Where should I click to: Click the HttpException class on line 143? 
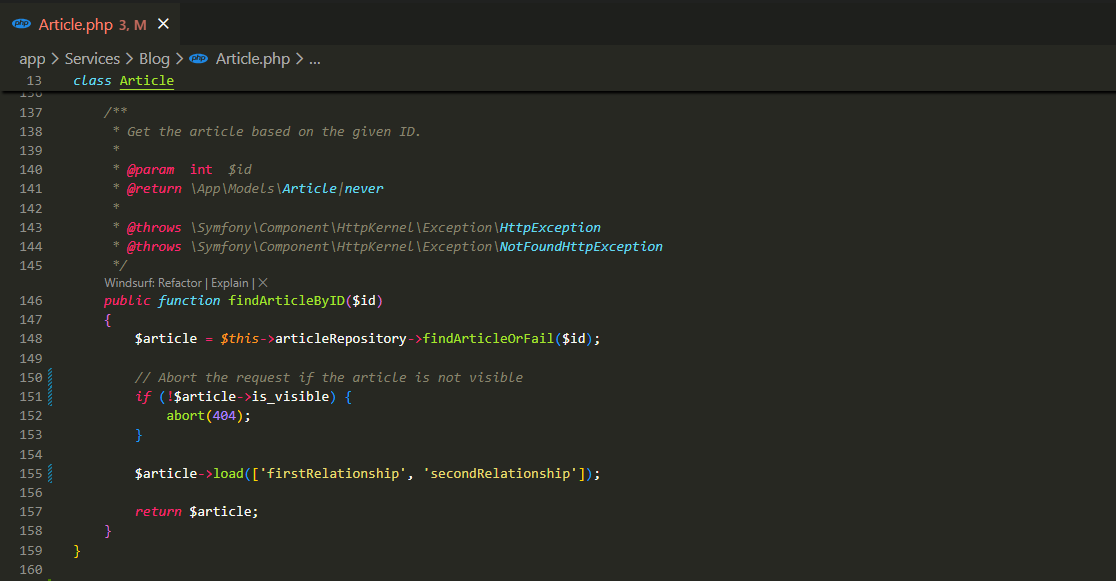550,227
